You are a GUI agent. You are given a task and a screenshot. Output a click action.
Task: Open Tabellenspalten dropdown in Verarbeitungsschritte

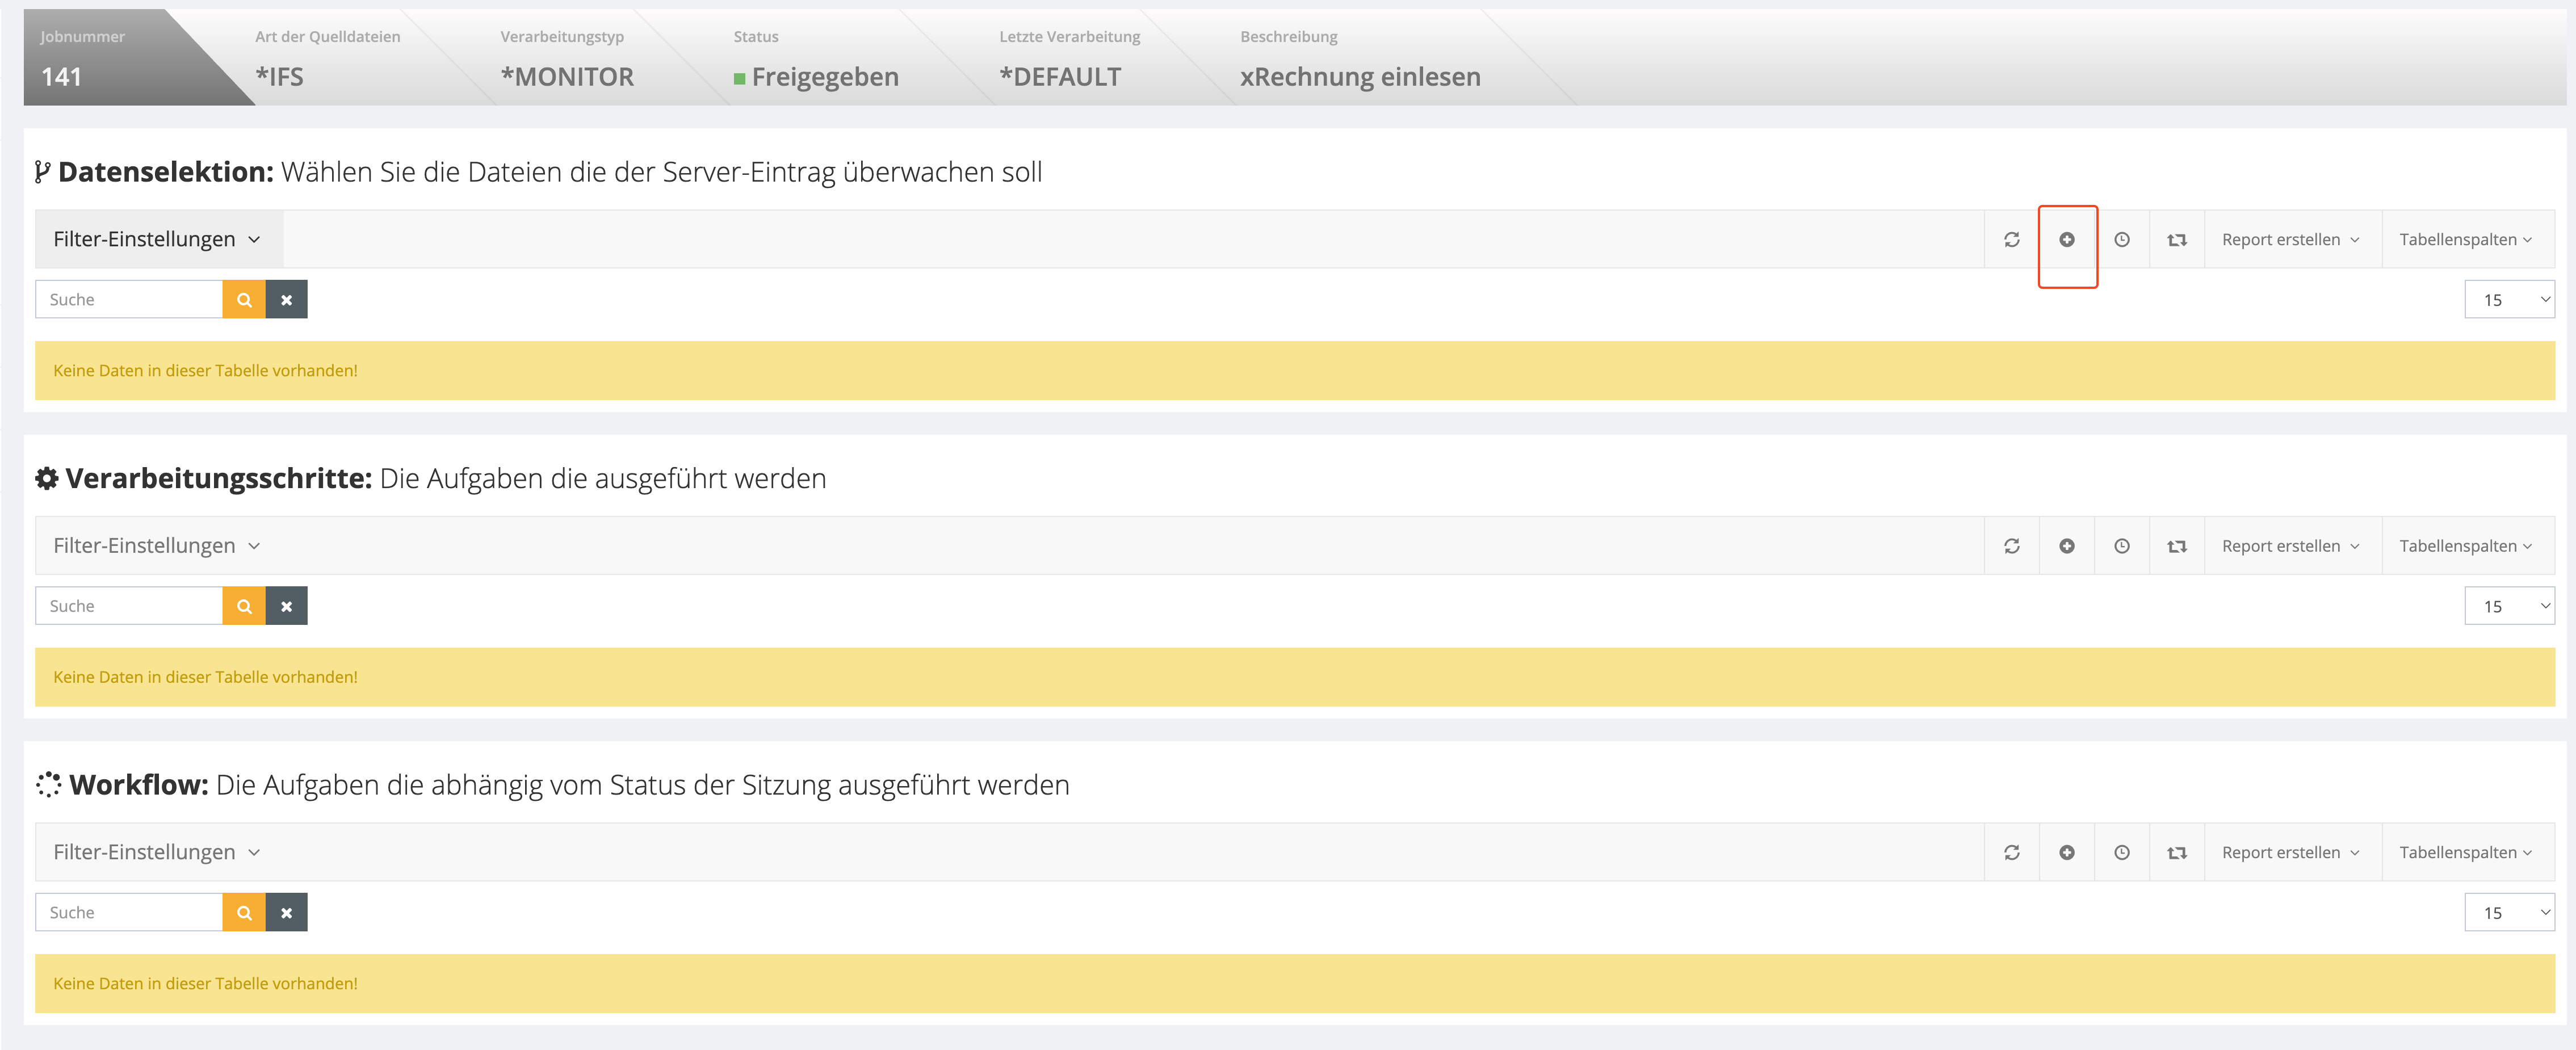2465,546
